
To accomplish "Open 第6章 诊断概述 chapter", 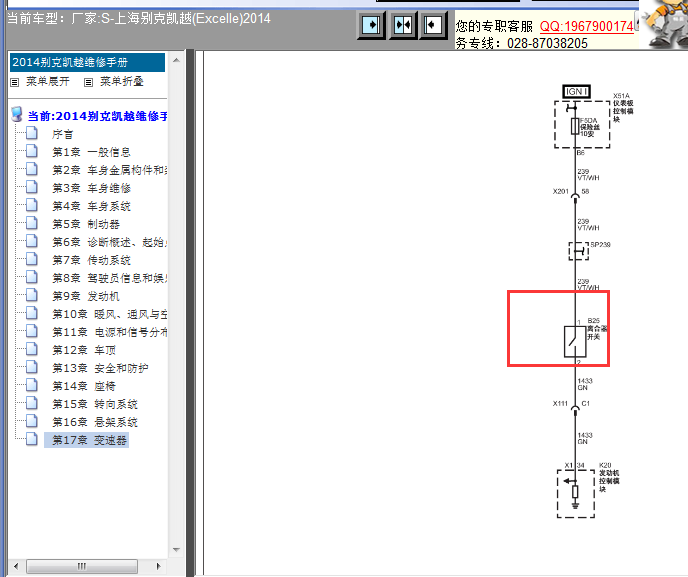I will (109, 242).
